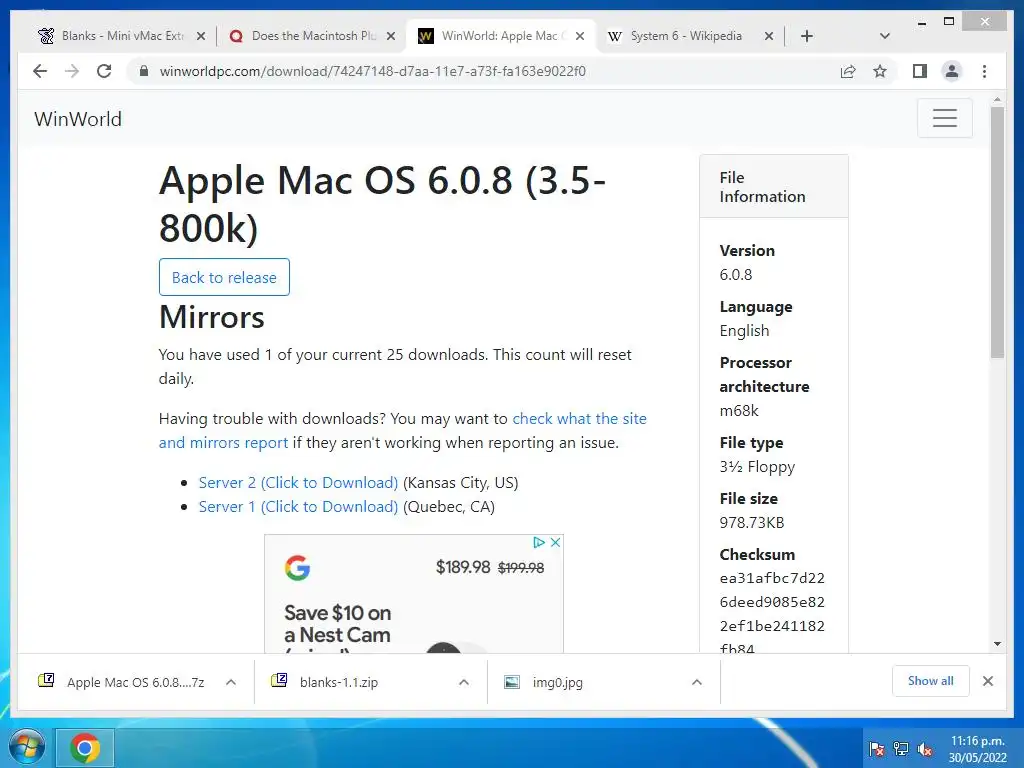Image resolution: width=1024 pixels, height=768 pixels.
Task: Click the muted volume tray icon
Action: click(x=925, y=748)
